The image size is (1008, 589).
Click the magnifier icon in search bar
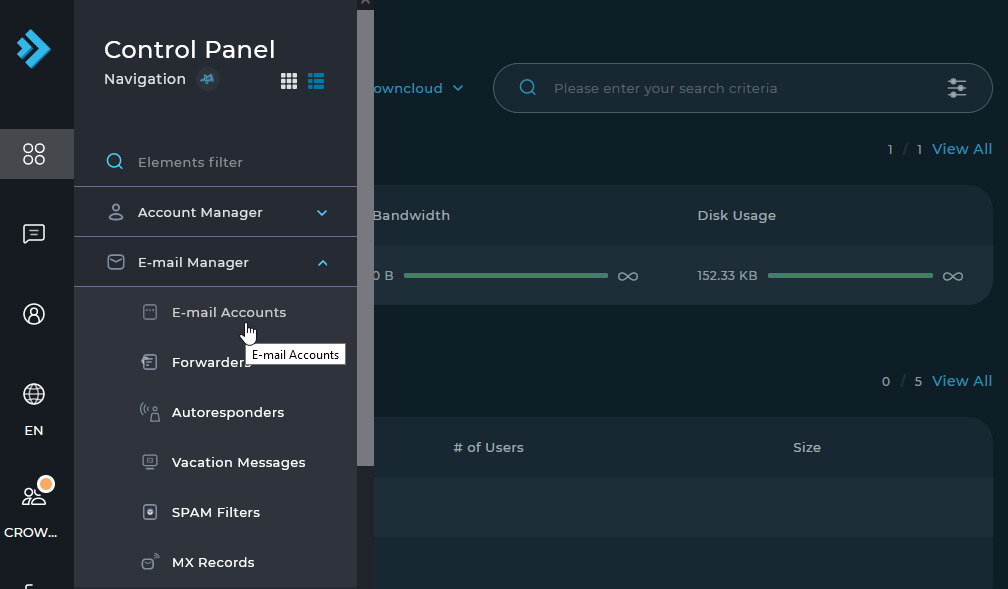[x=528, y=88]
